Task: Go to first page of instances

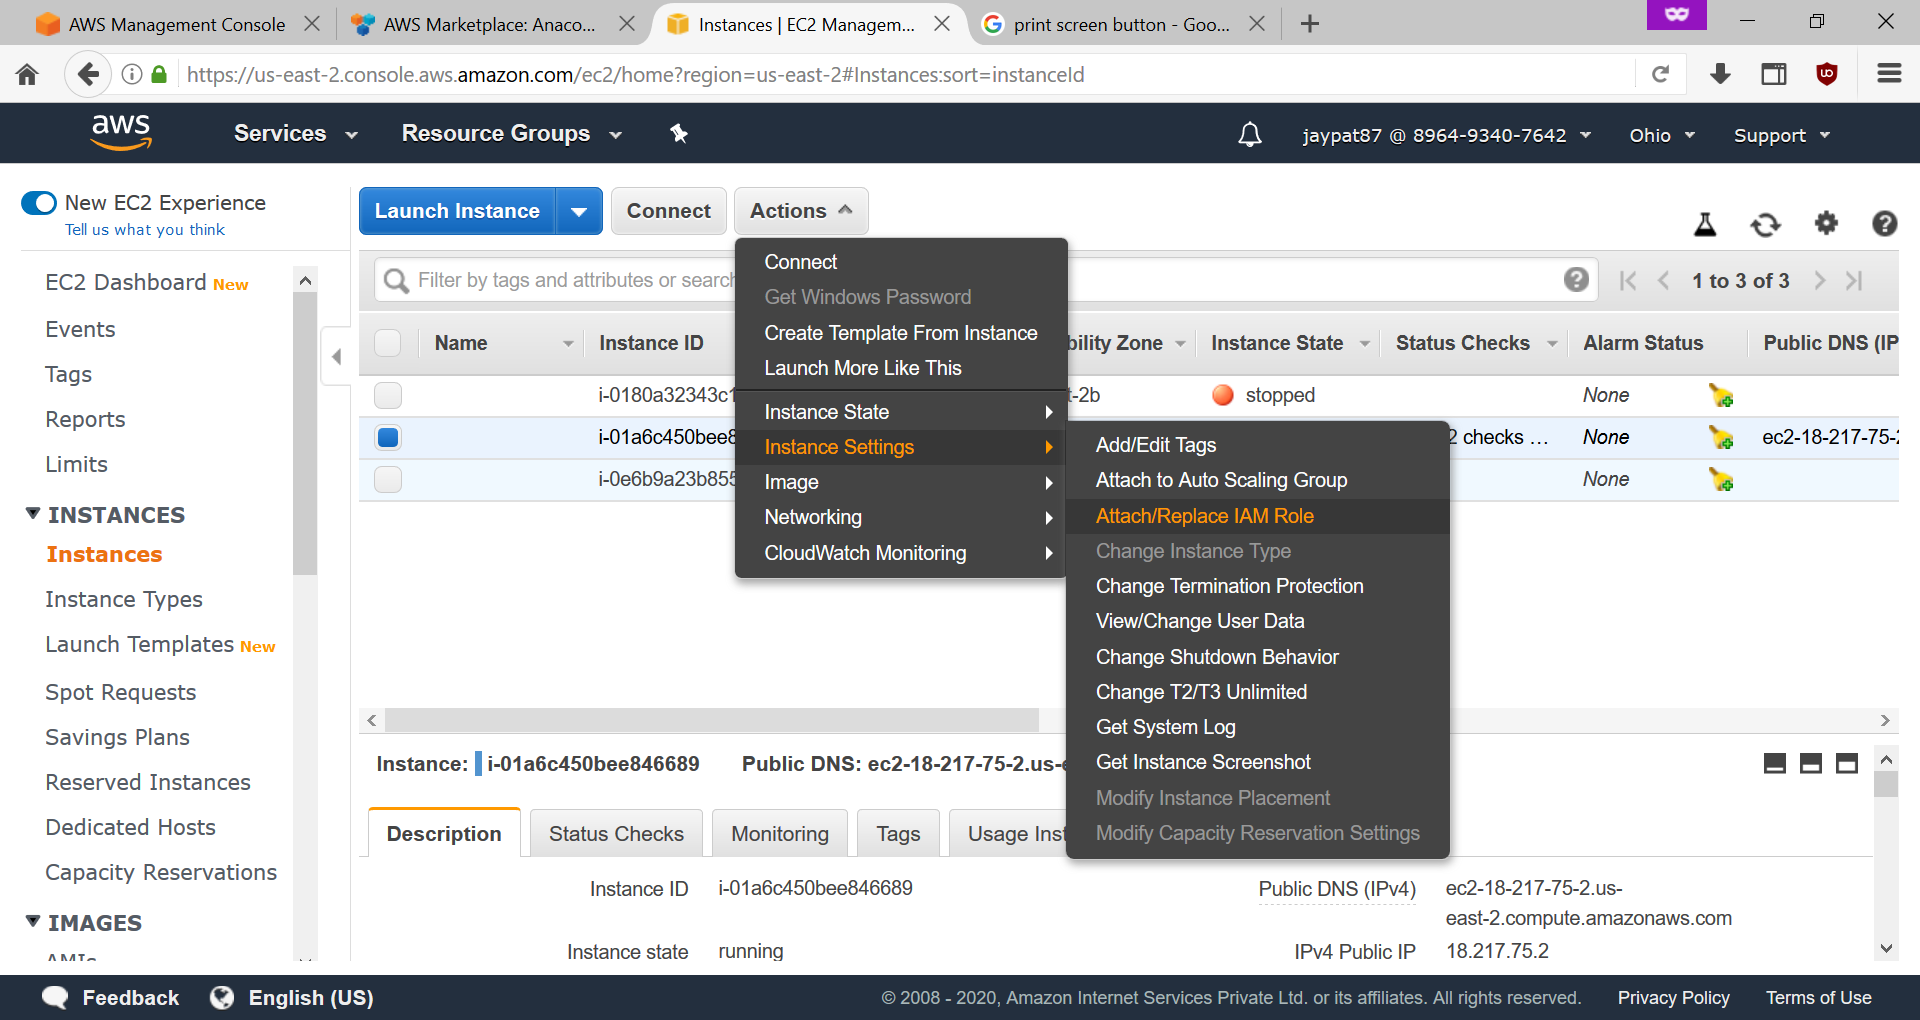Action: (1628, 281)
